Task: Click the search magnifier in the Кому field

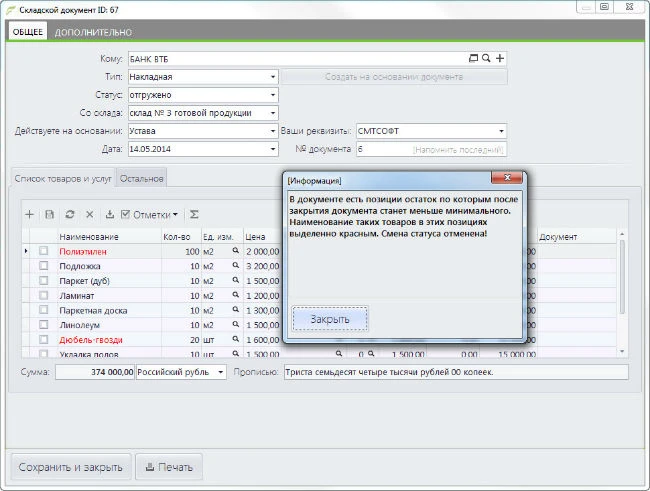Action: tap(486, 58)
